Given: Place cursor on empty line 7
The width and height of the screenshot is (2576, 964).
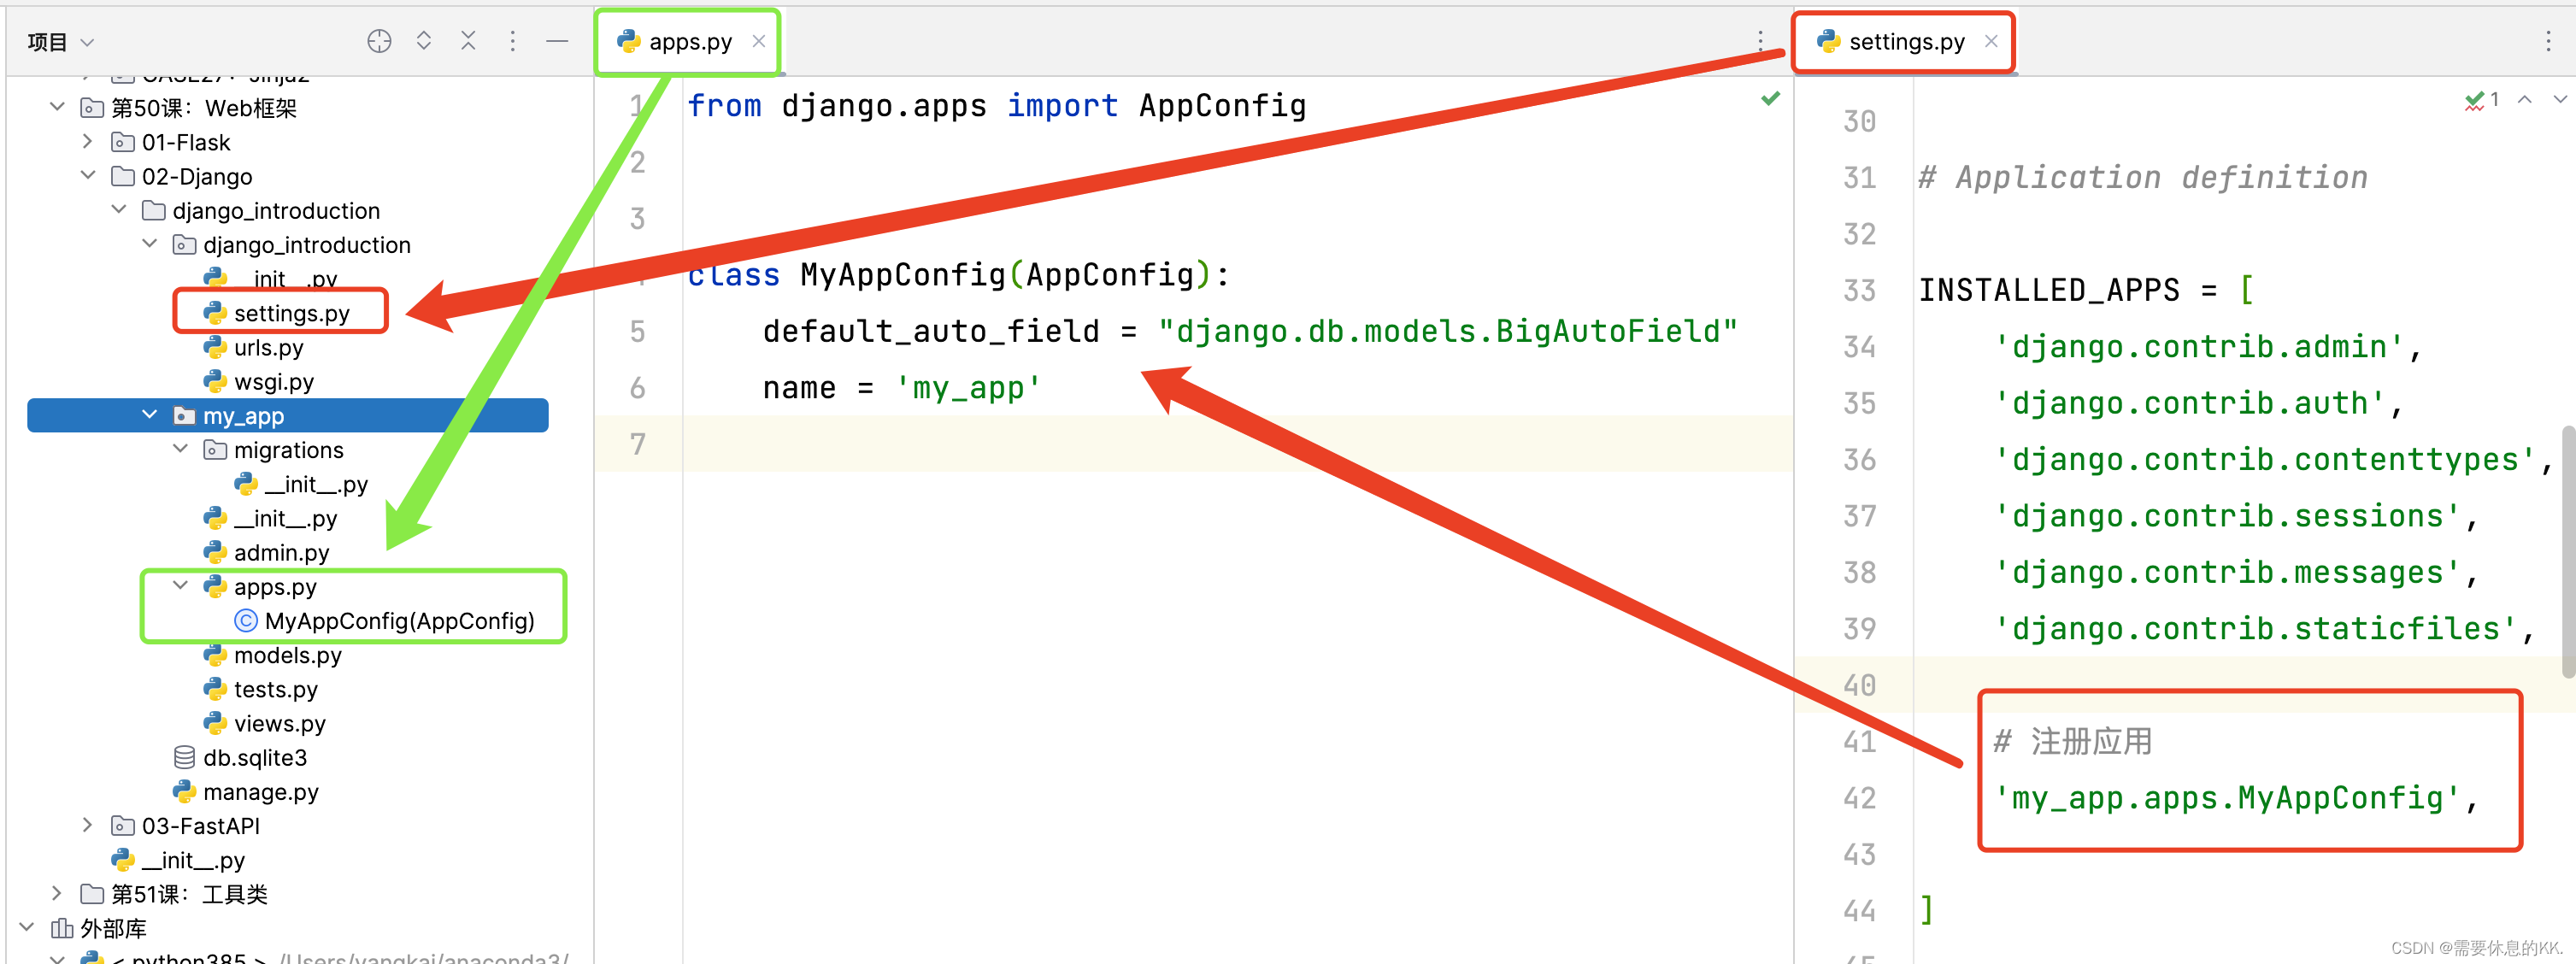Looking at the screenshot, I should click(1238, 443).
